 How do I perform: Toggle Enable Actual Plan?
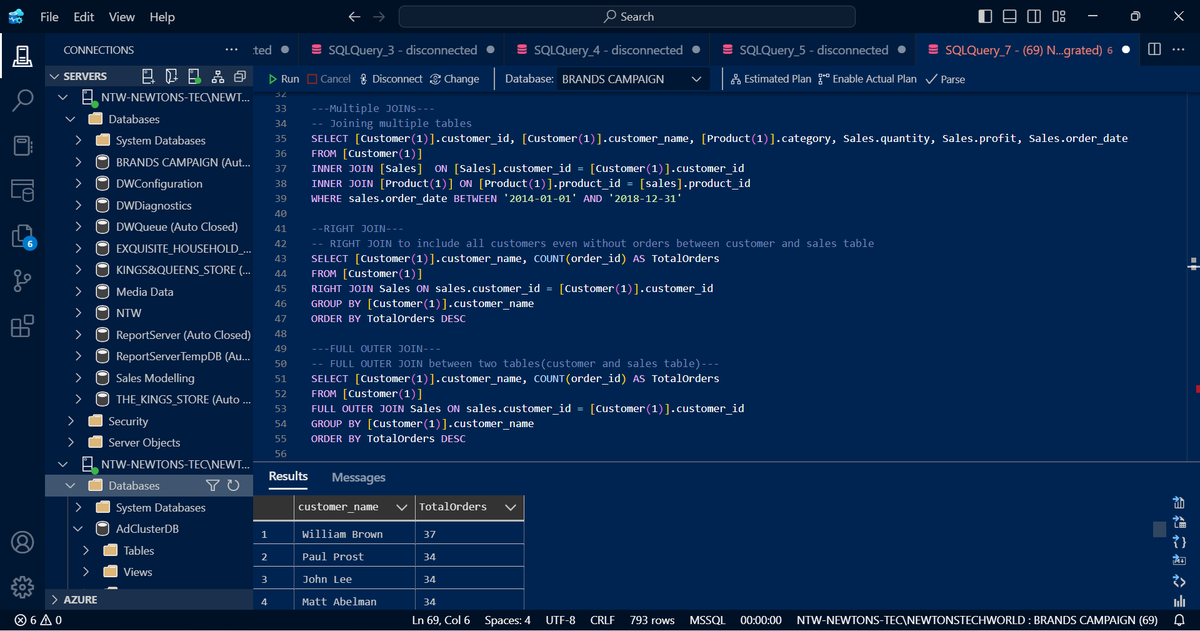[867, 79]
